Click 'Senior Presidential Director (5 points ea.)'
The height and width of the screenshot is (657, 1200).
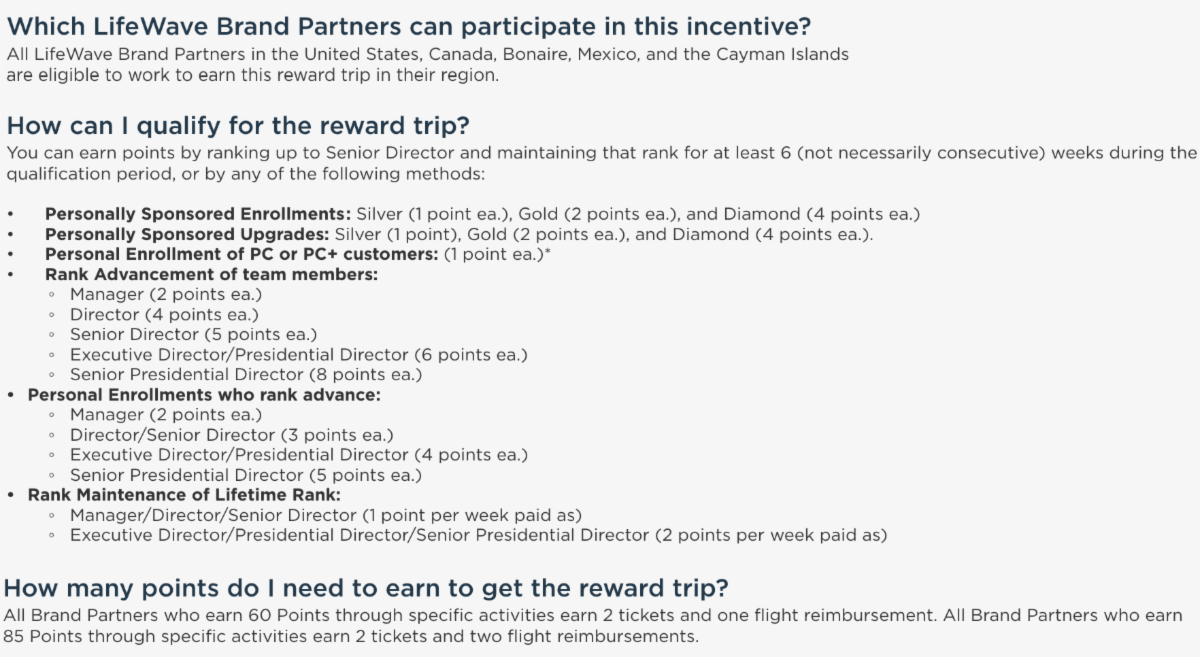click(246, 474)
